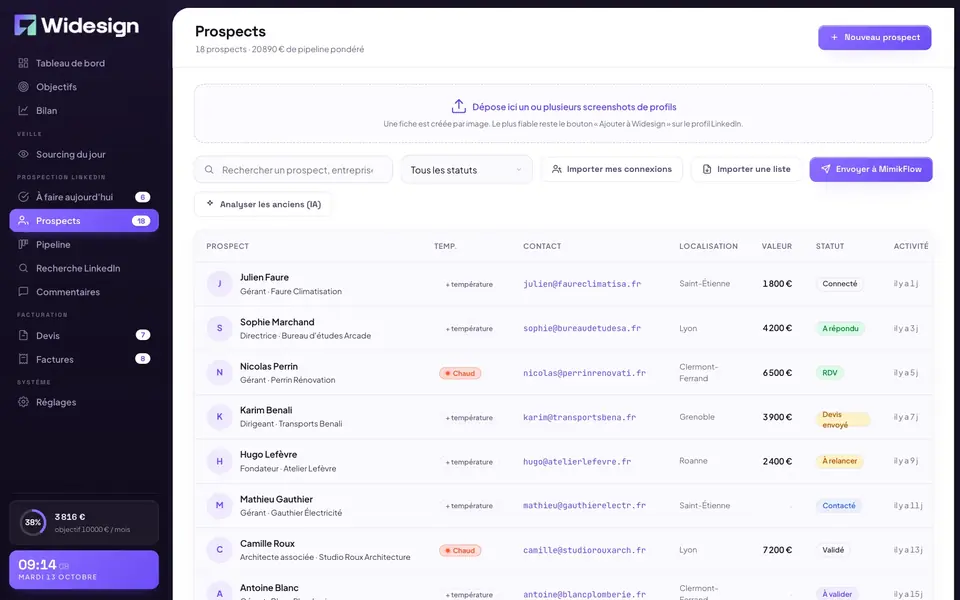Open the Pipeline section

pos(84,244)
